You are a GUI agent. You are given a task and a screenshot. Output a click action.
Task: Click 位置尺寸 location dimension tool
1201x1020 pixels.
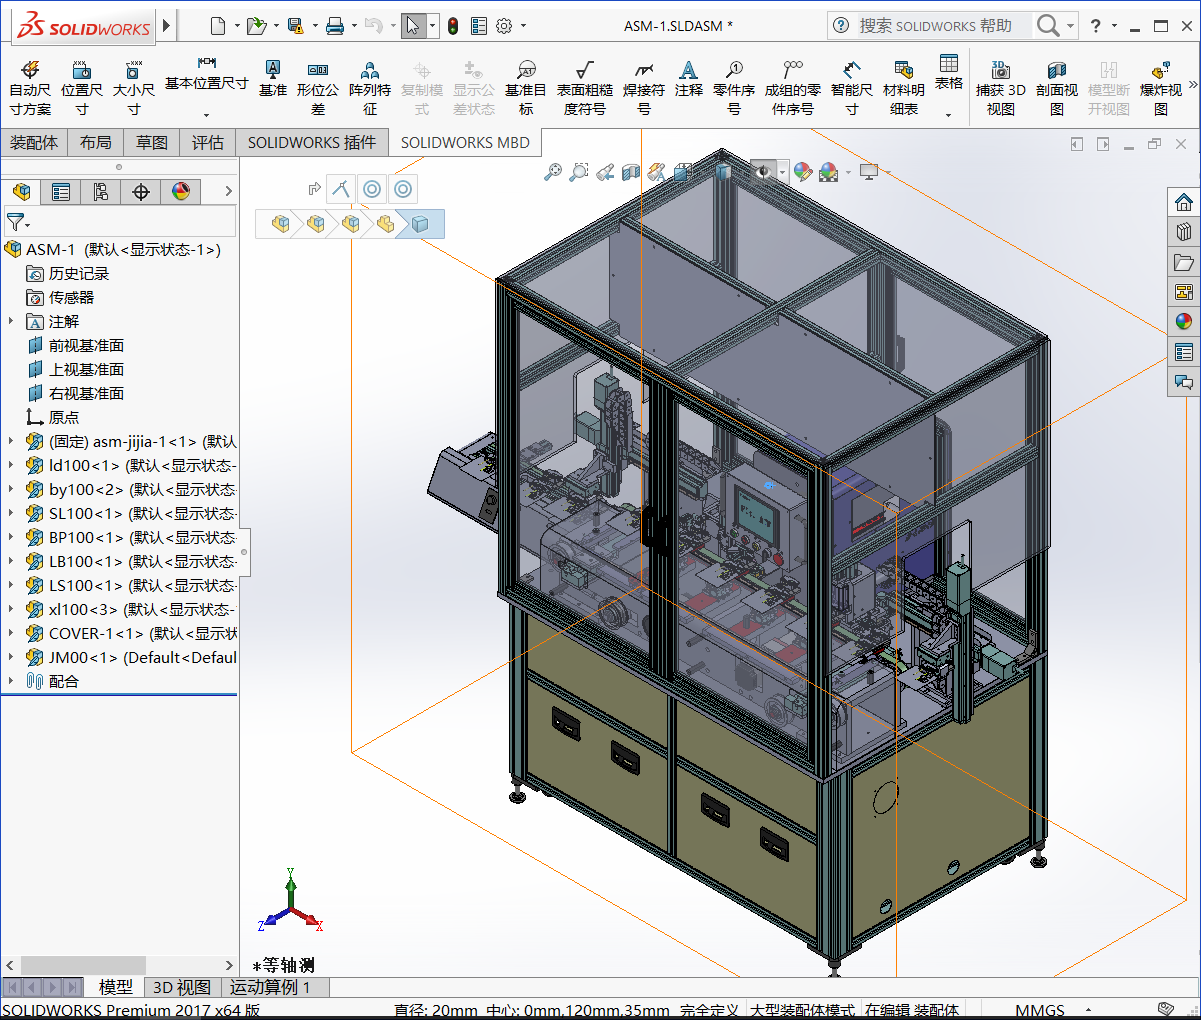[x=82, y=88]
